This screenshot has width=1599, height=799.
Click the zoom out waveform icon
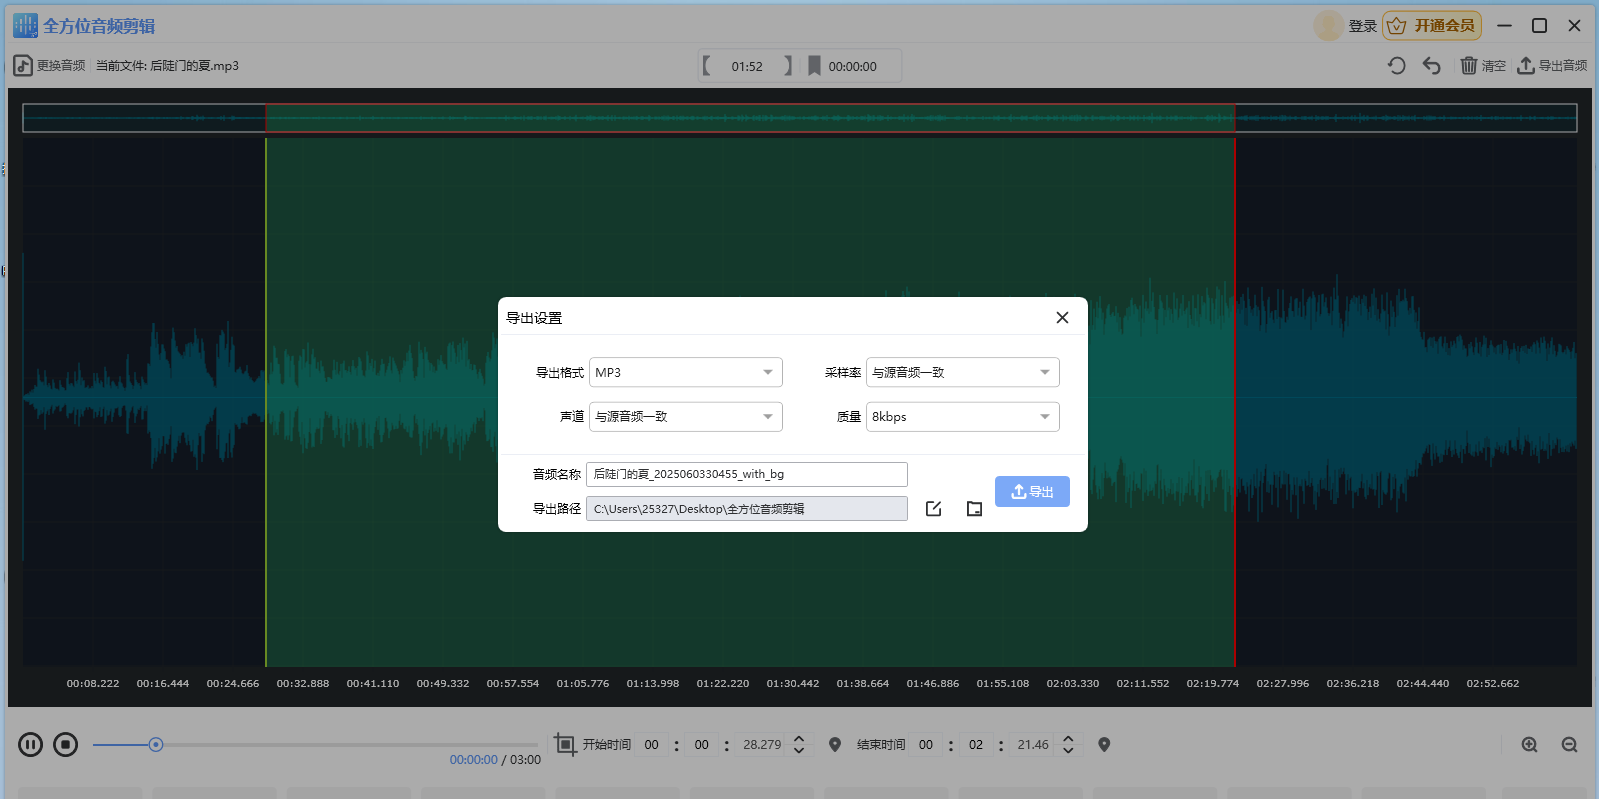pyautogui.click(x=1569, y=745)
